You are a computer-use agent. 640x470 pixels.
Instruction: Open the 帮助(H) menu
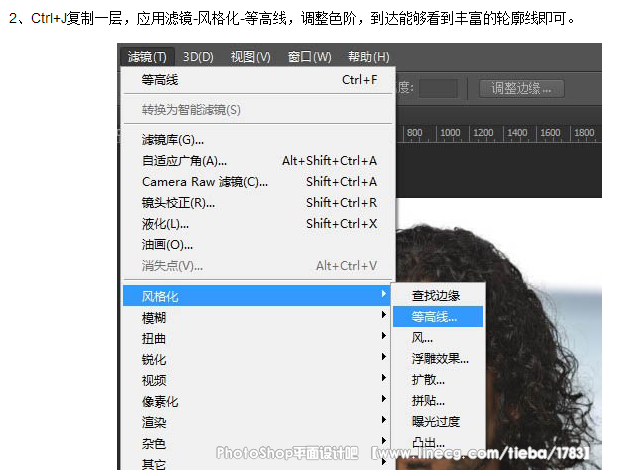point(368,57)
